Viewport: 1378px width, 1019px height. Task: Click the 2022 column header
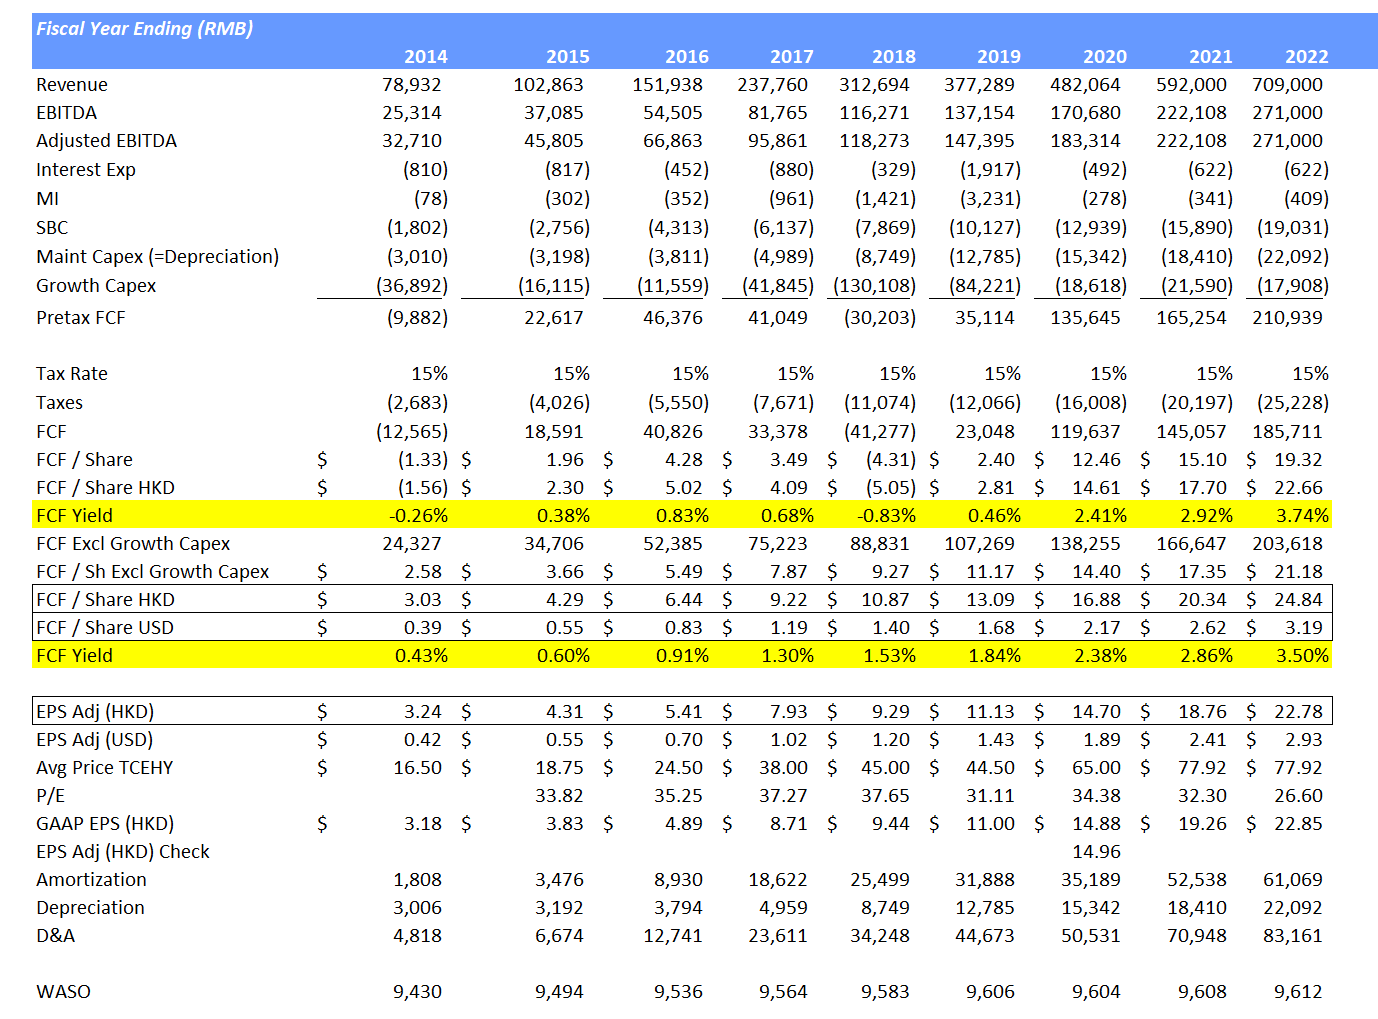1306,57
